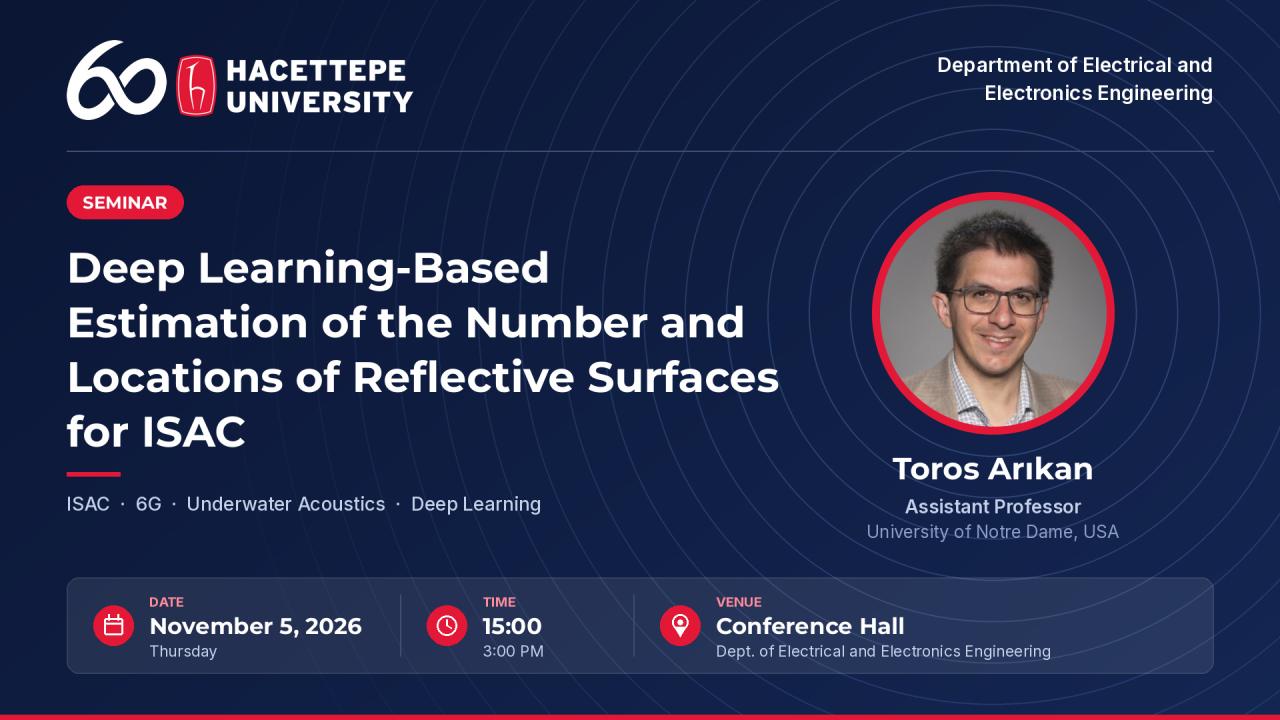Click the Deep Learning tag
Viewport: 1280px width, 720px height.
(x=476, y=504)
